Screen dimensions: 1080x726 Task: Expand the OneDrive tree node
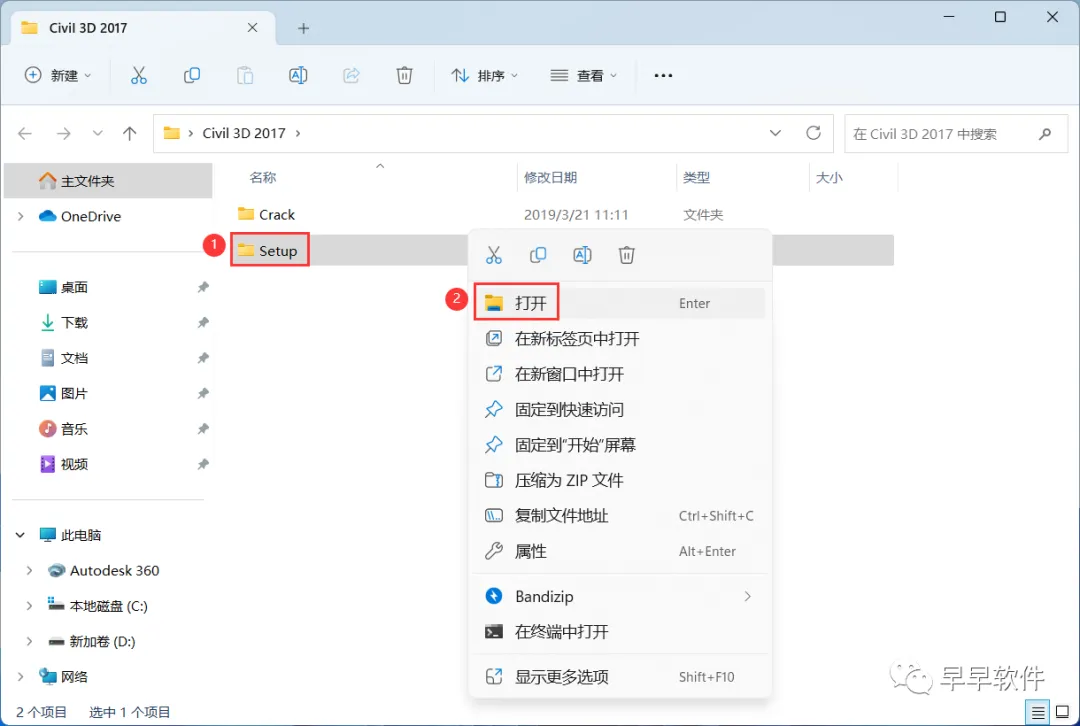[x=21, y=216]
